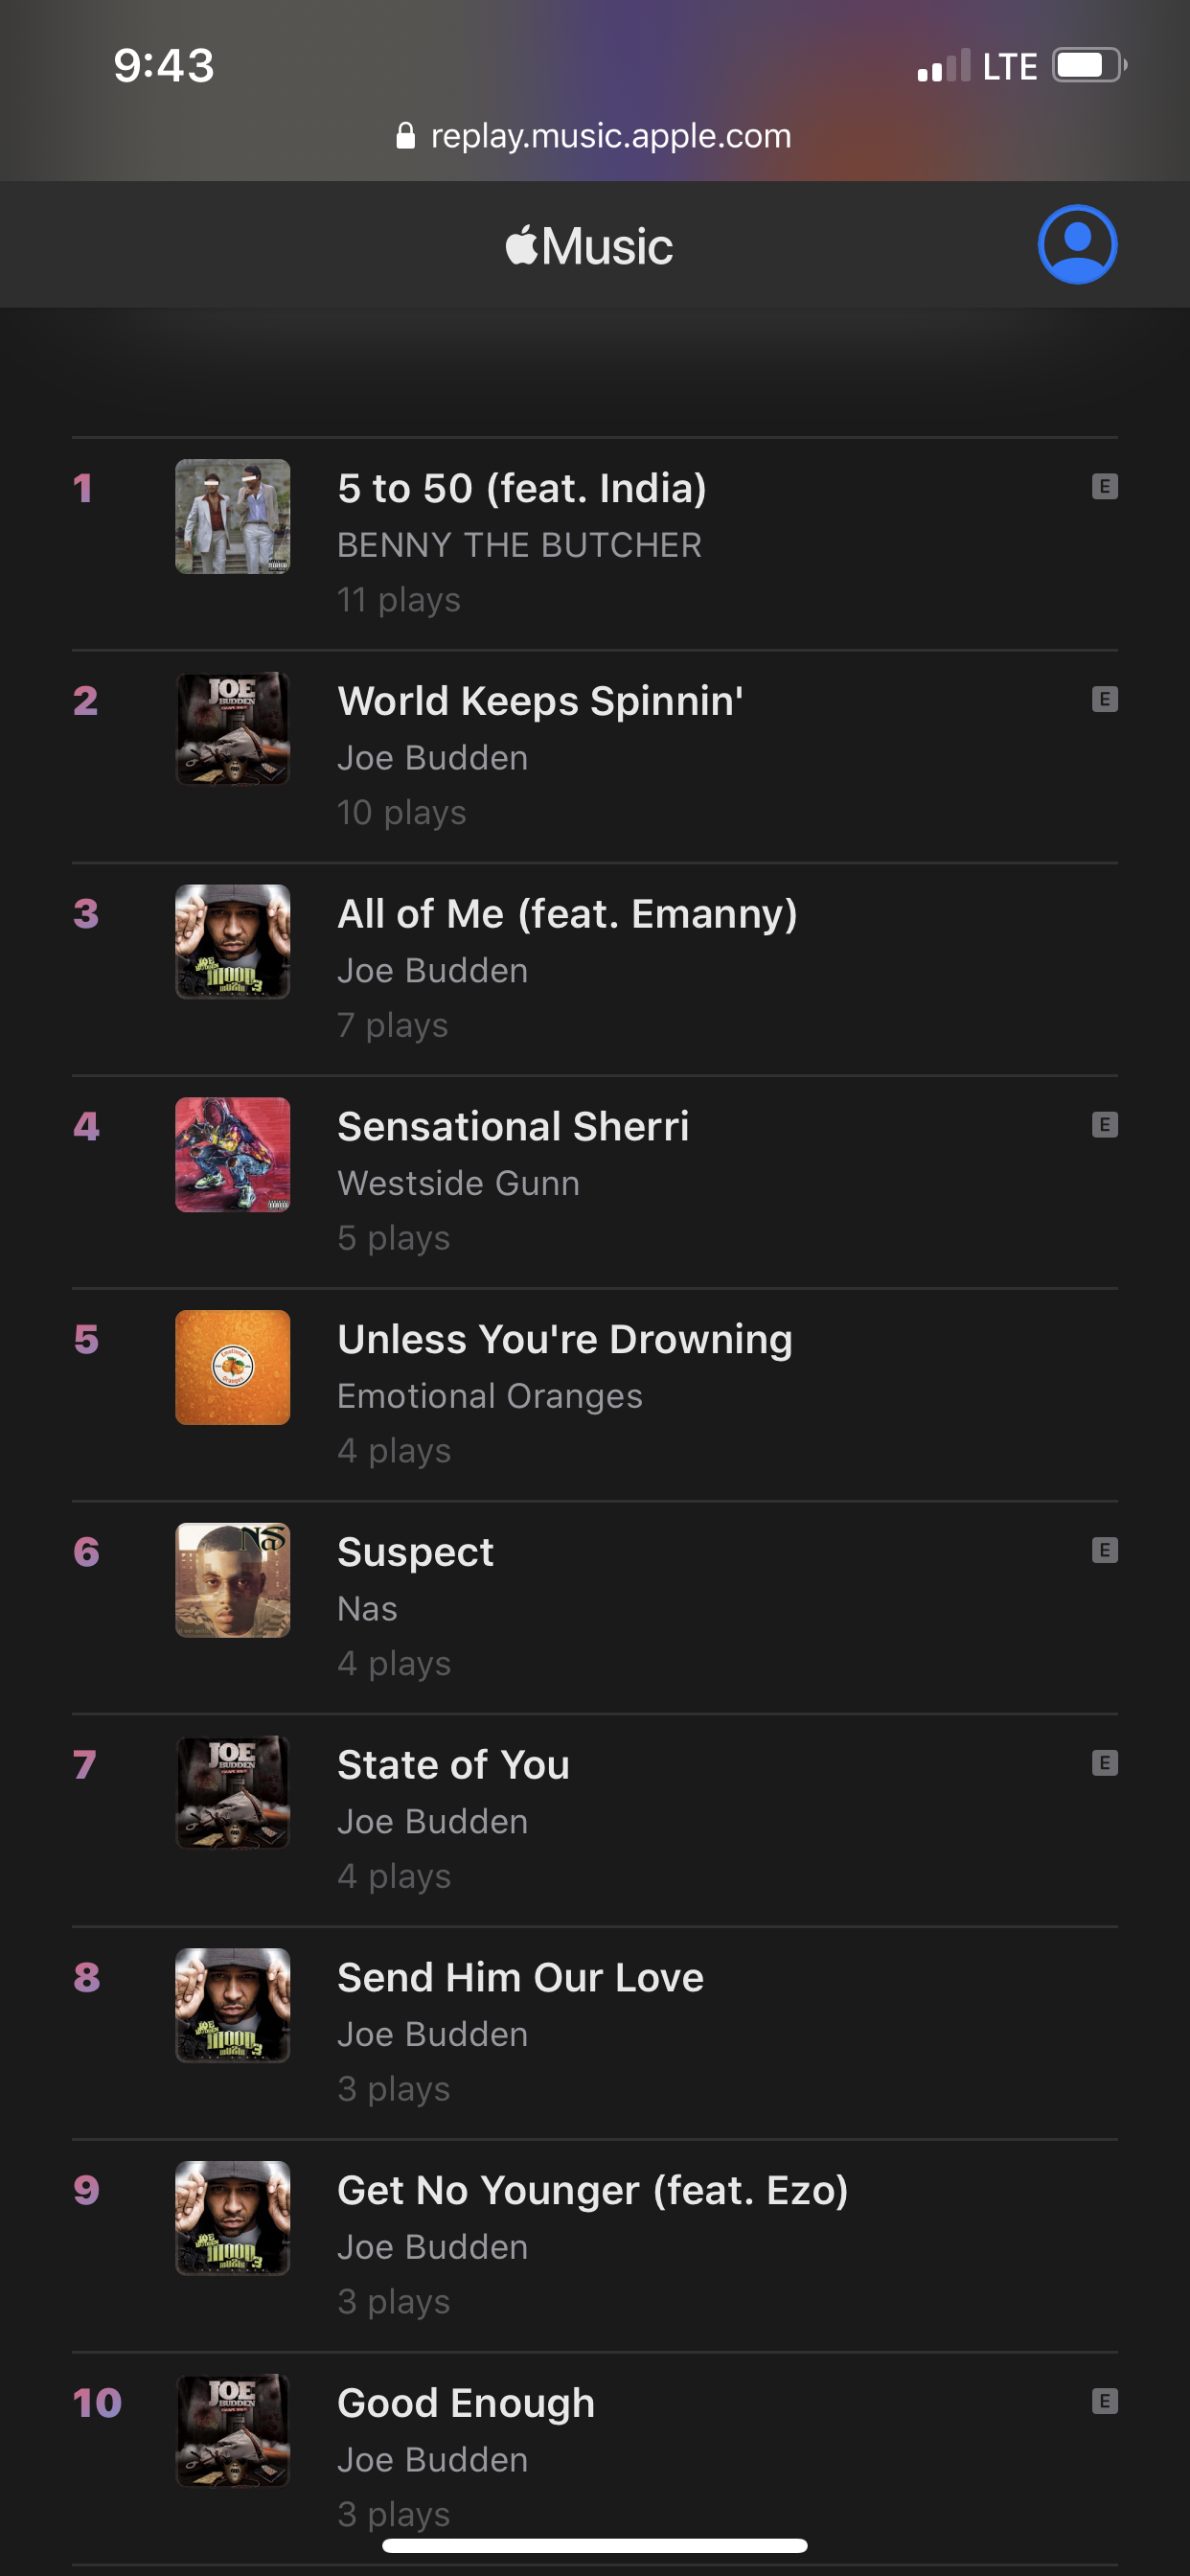Tap BENNY THE BUTCHER artist name
The image size is (1190, 2576).
(519, 545)
